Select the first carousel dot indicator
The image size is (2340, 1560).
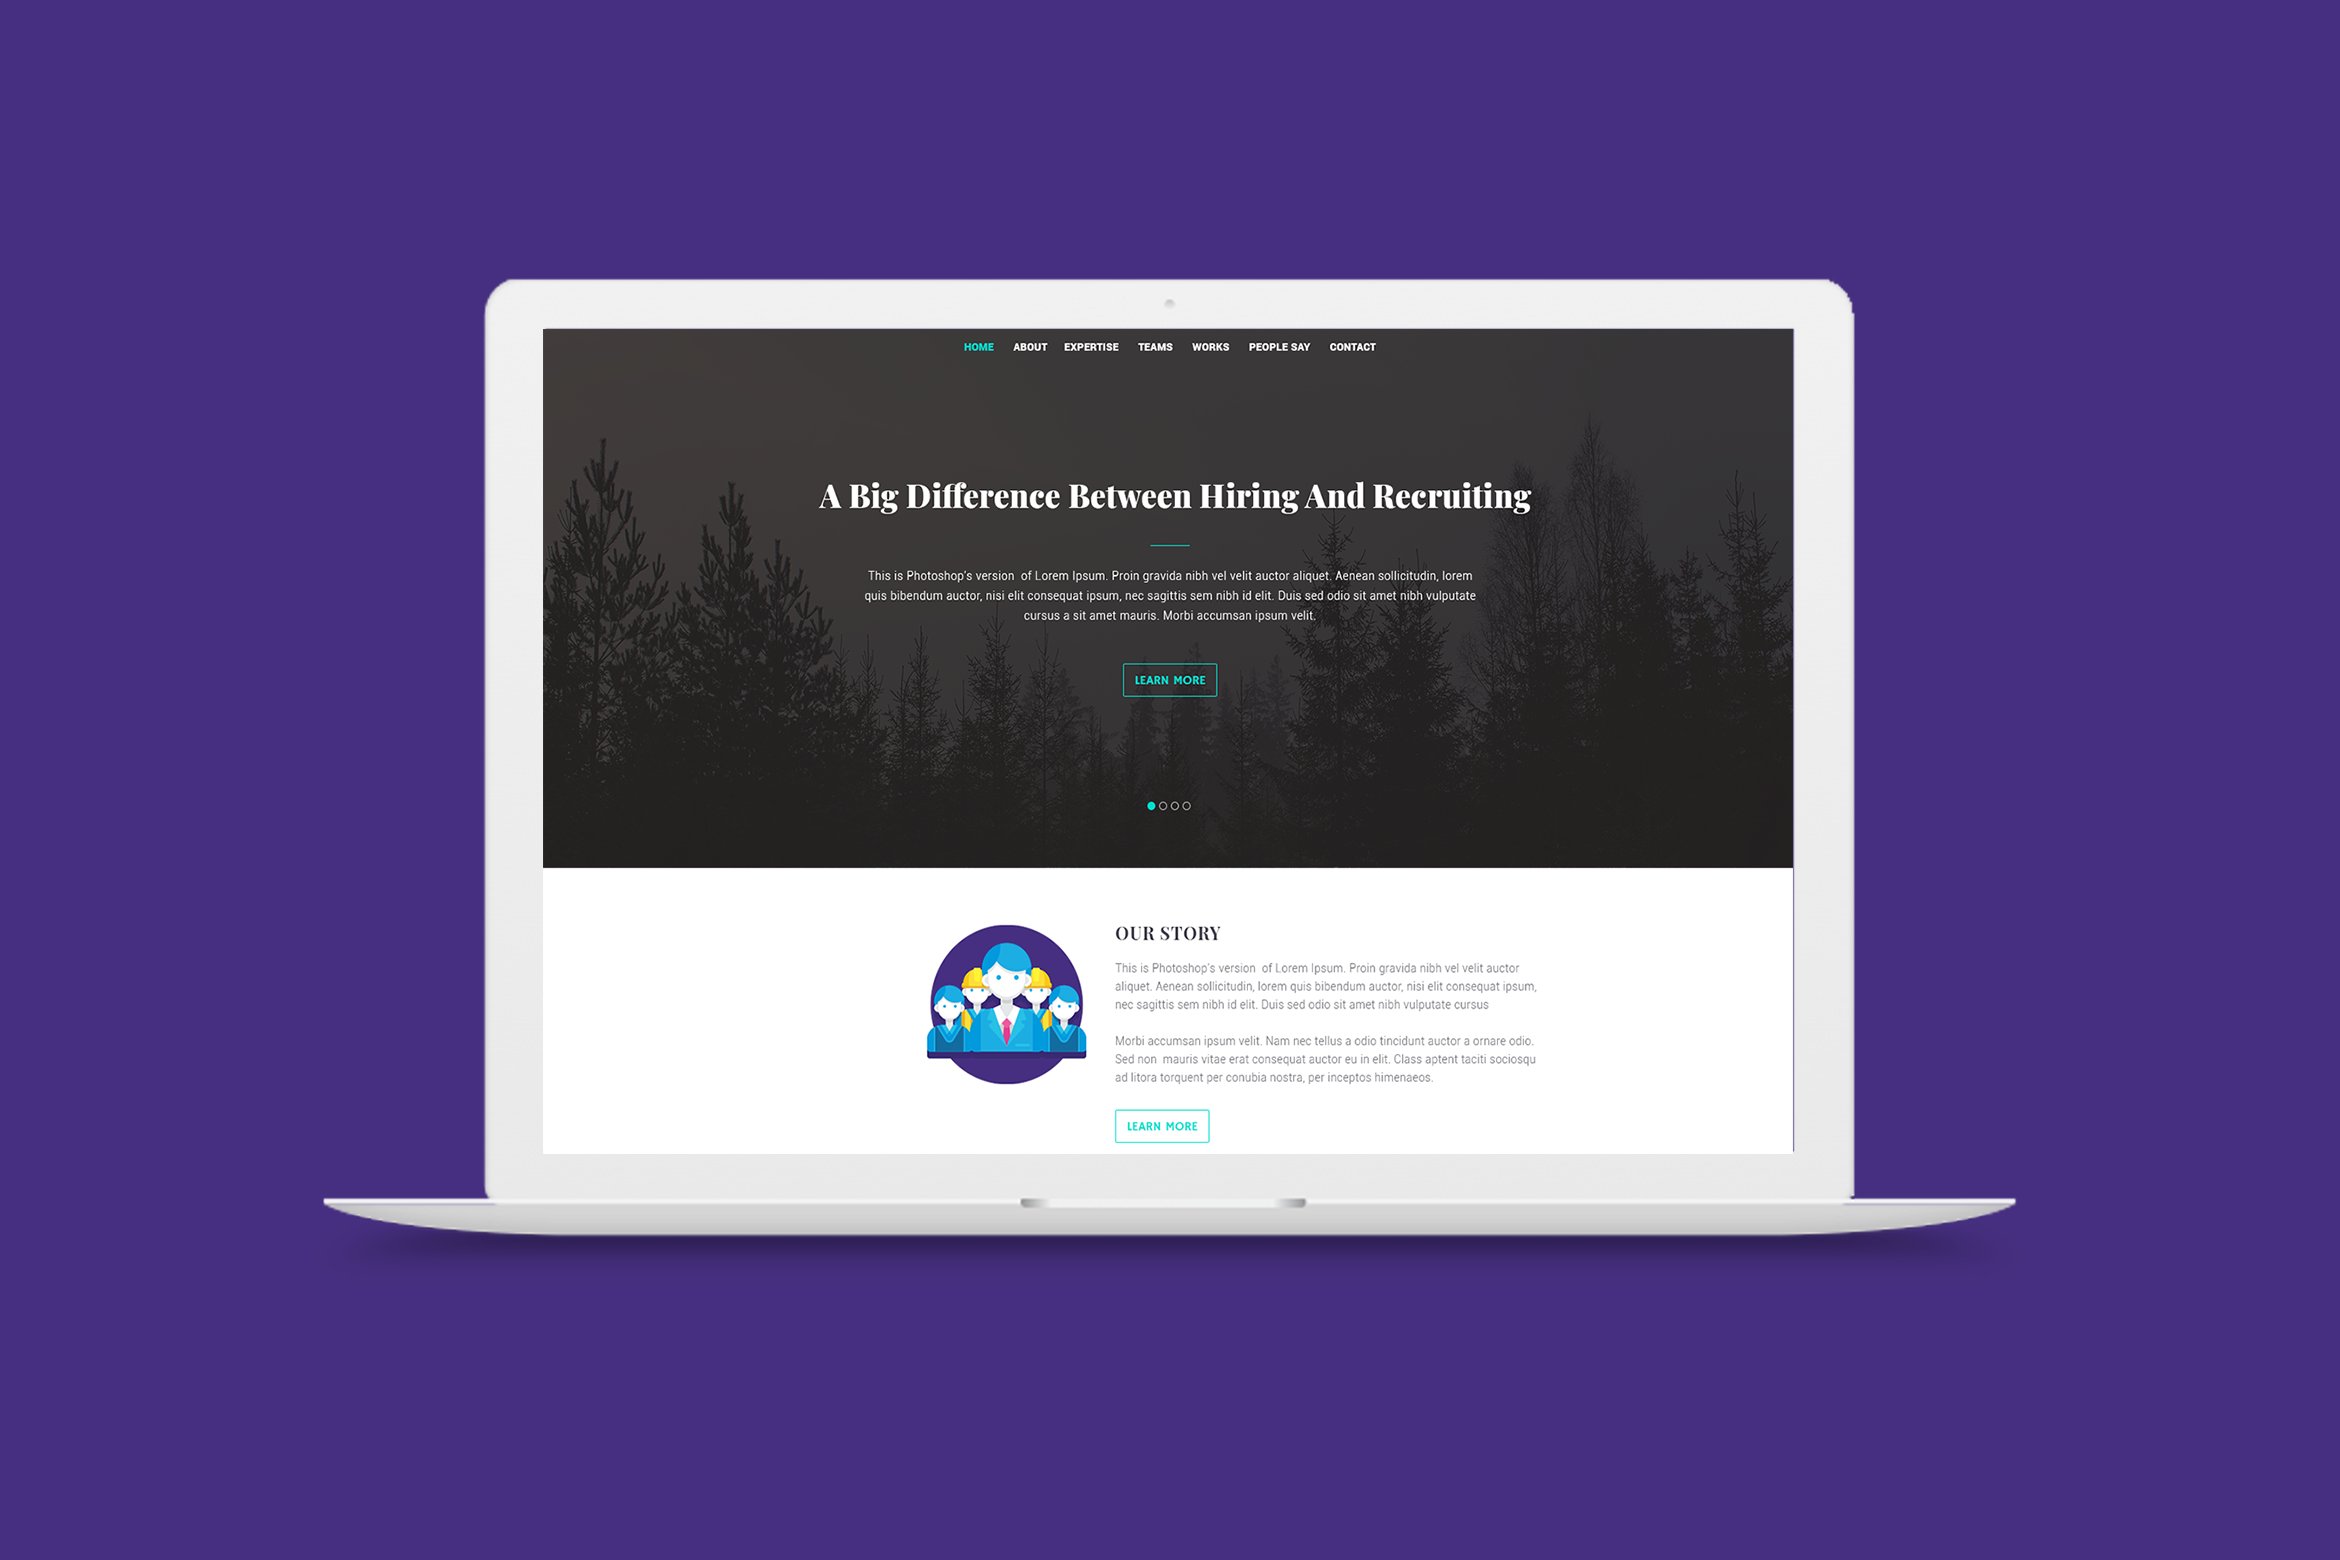coord(1151,804)
